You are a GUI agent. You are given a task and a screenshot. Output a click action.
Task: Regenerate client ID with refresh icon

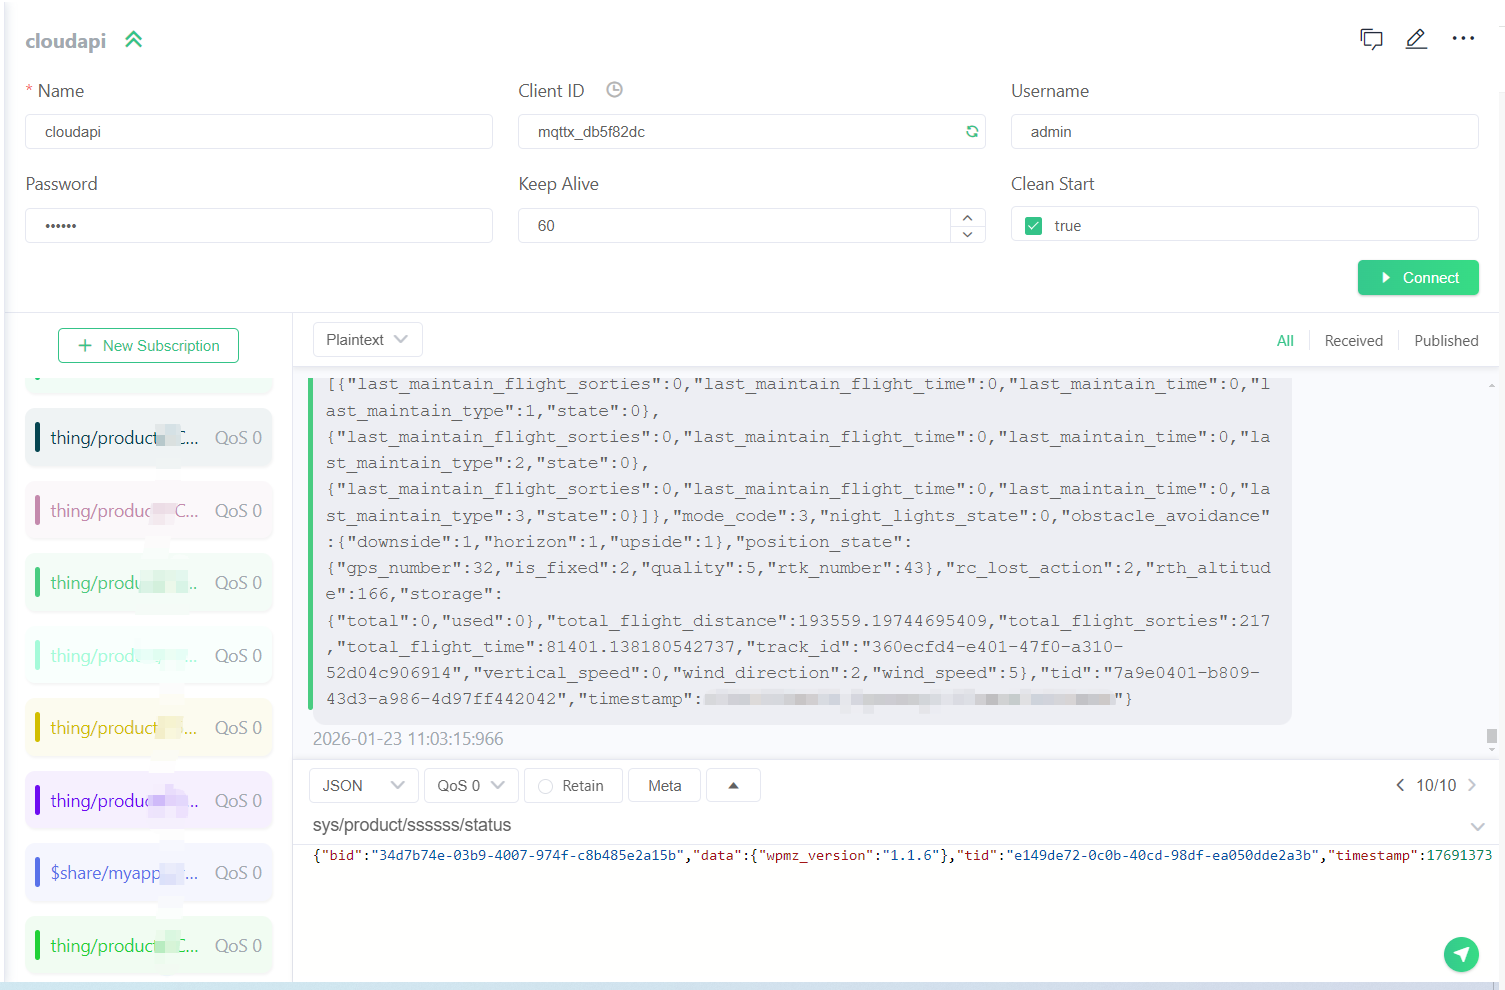click(x=971, y=132)
